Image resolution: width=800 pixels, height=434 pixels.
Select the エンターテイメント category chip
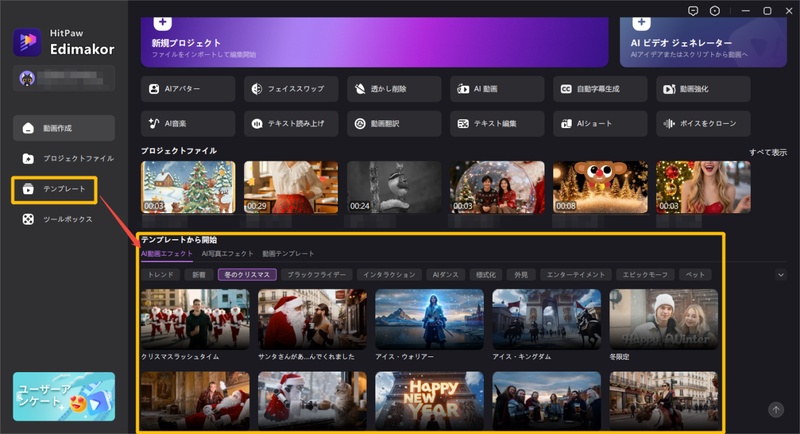click(576, 275)
